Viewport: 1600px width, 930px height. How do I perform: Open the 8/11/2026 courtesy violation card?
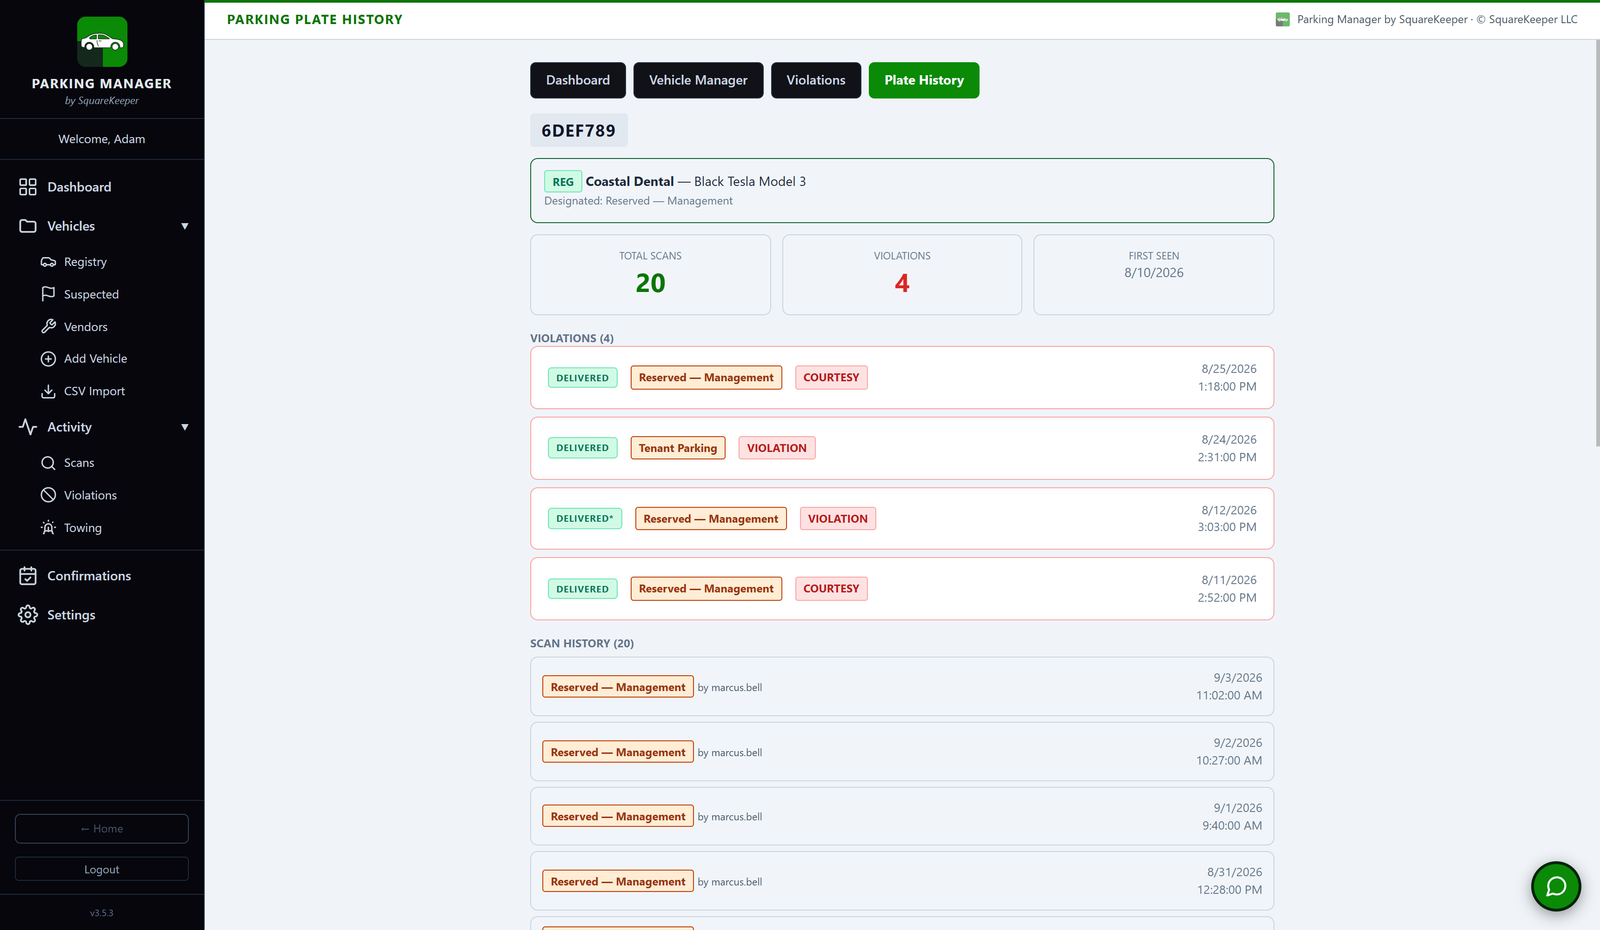(x=902, y=589)
